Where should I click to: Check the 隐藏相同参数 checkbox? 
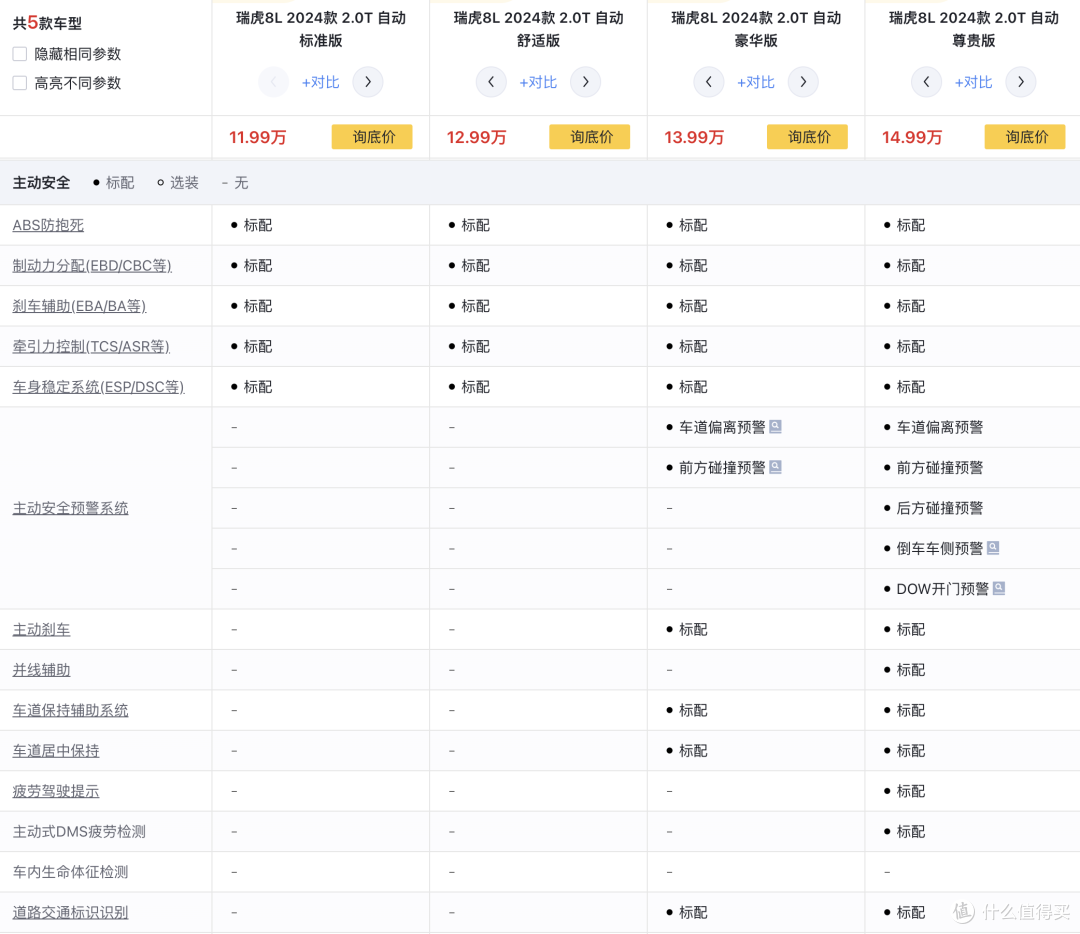[x=20, y=54]
